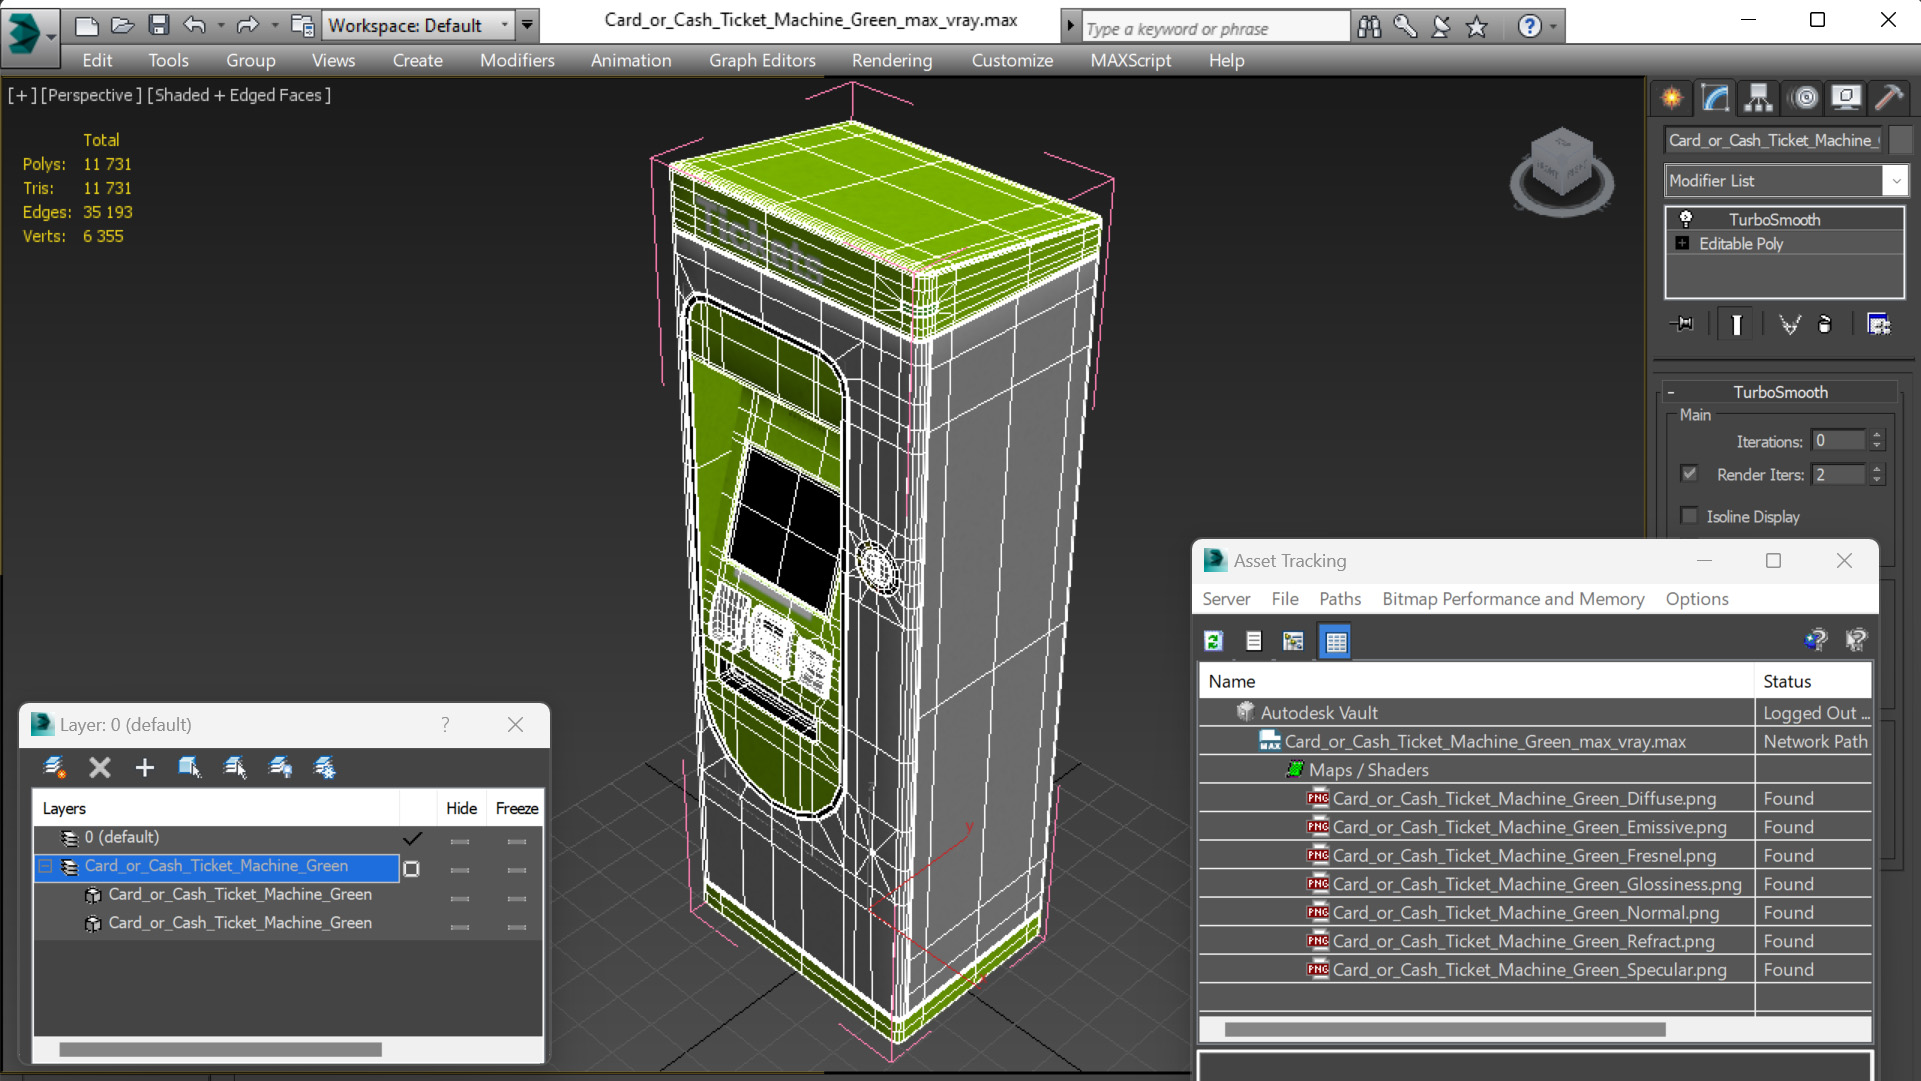Add selected objects to layer plus icon
The image size is (1921, 1081).
point(144,767)
